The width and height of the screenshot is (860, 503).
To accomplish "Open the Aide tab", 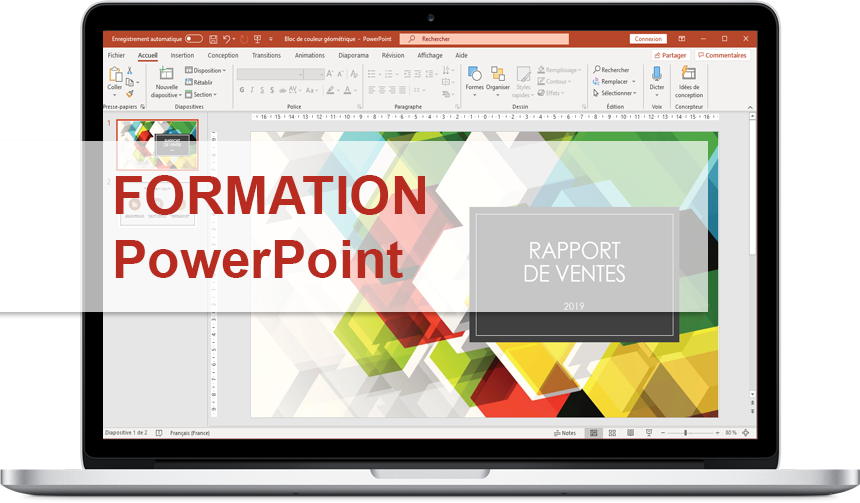I will pos(461,55).
